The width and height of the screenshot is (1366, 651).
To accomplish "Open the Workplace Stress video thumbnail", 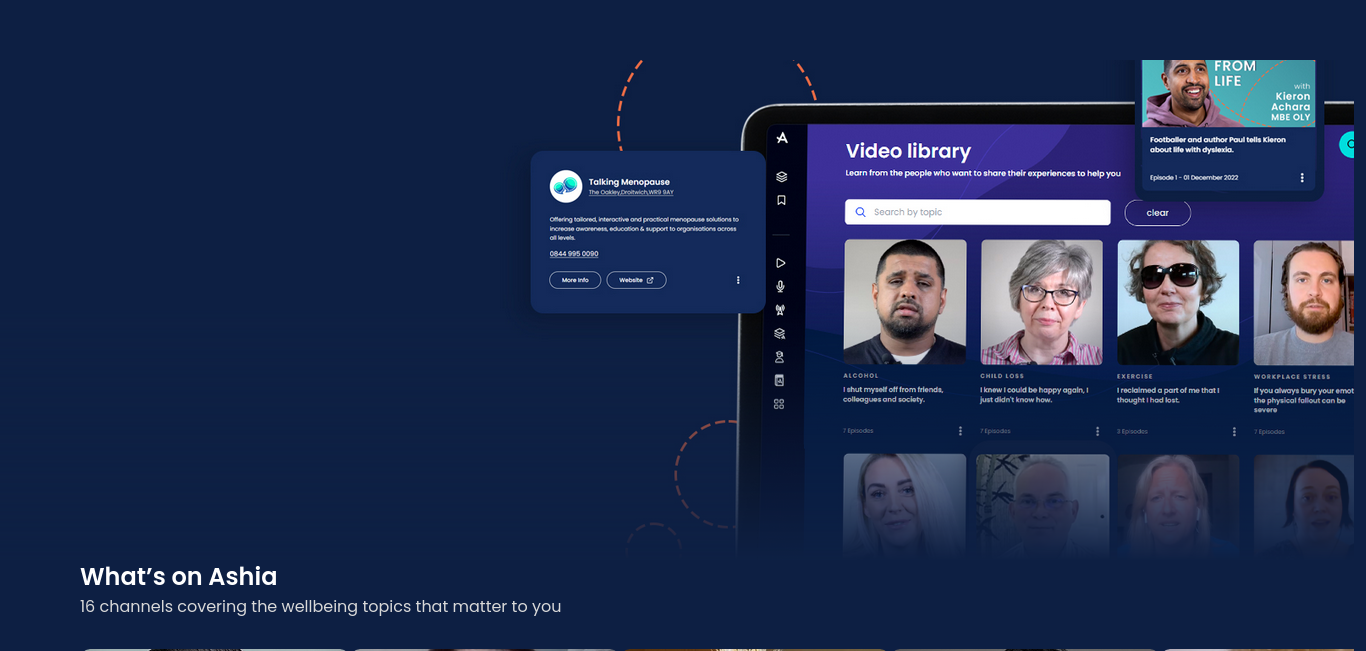I will (x=1304, y=303).
